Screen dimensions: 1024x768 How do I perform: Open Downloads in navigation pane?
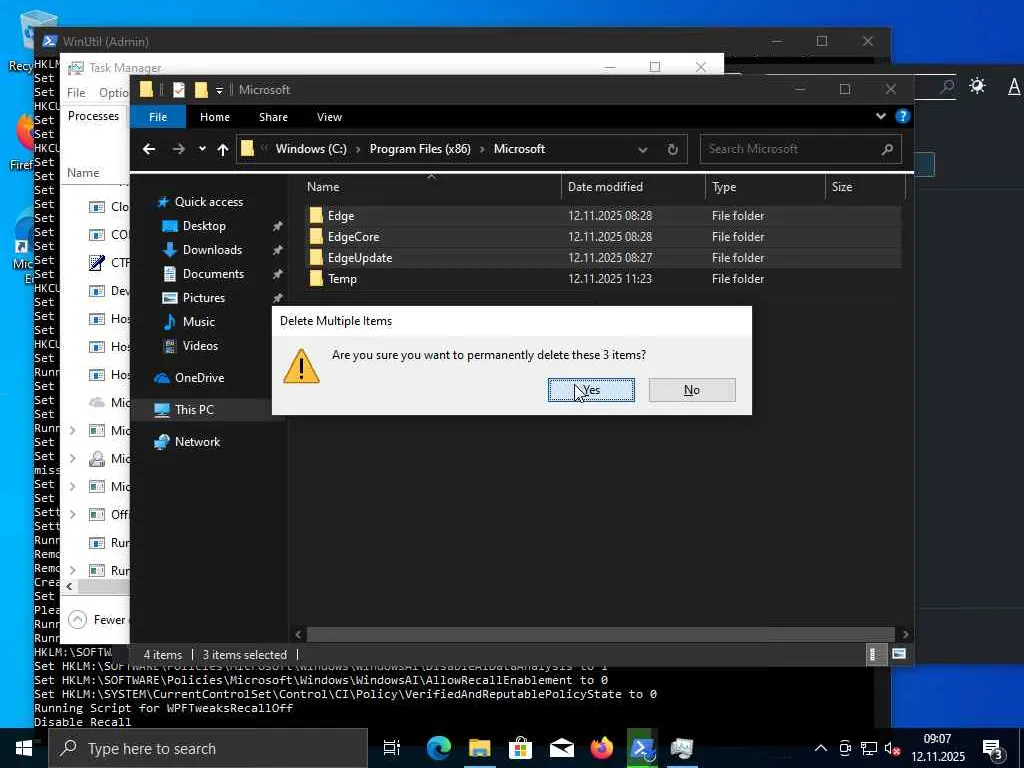212,249
